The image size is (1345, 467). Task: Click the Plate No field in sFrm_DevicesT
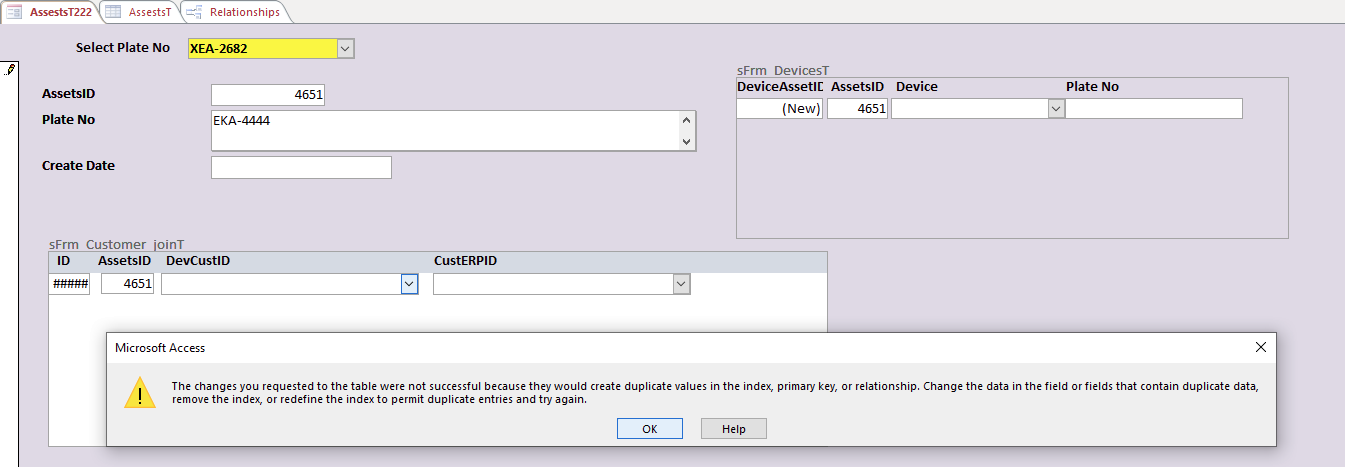[1154, 109]
